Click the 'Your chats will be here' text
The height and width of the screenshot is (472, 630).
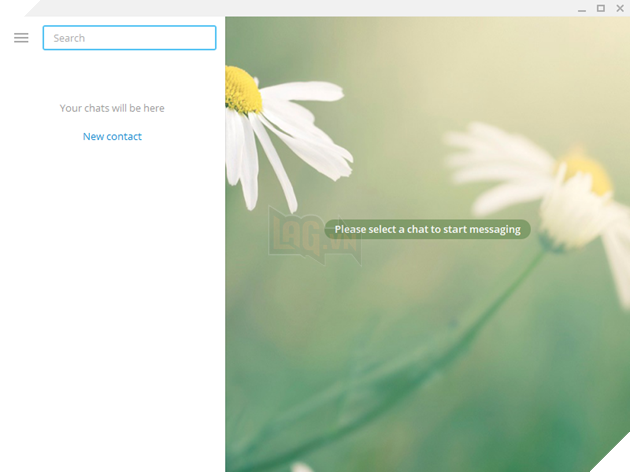click(x=112, y=108)
